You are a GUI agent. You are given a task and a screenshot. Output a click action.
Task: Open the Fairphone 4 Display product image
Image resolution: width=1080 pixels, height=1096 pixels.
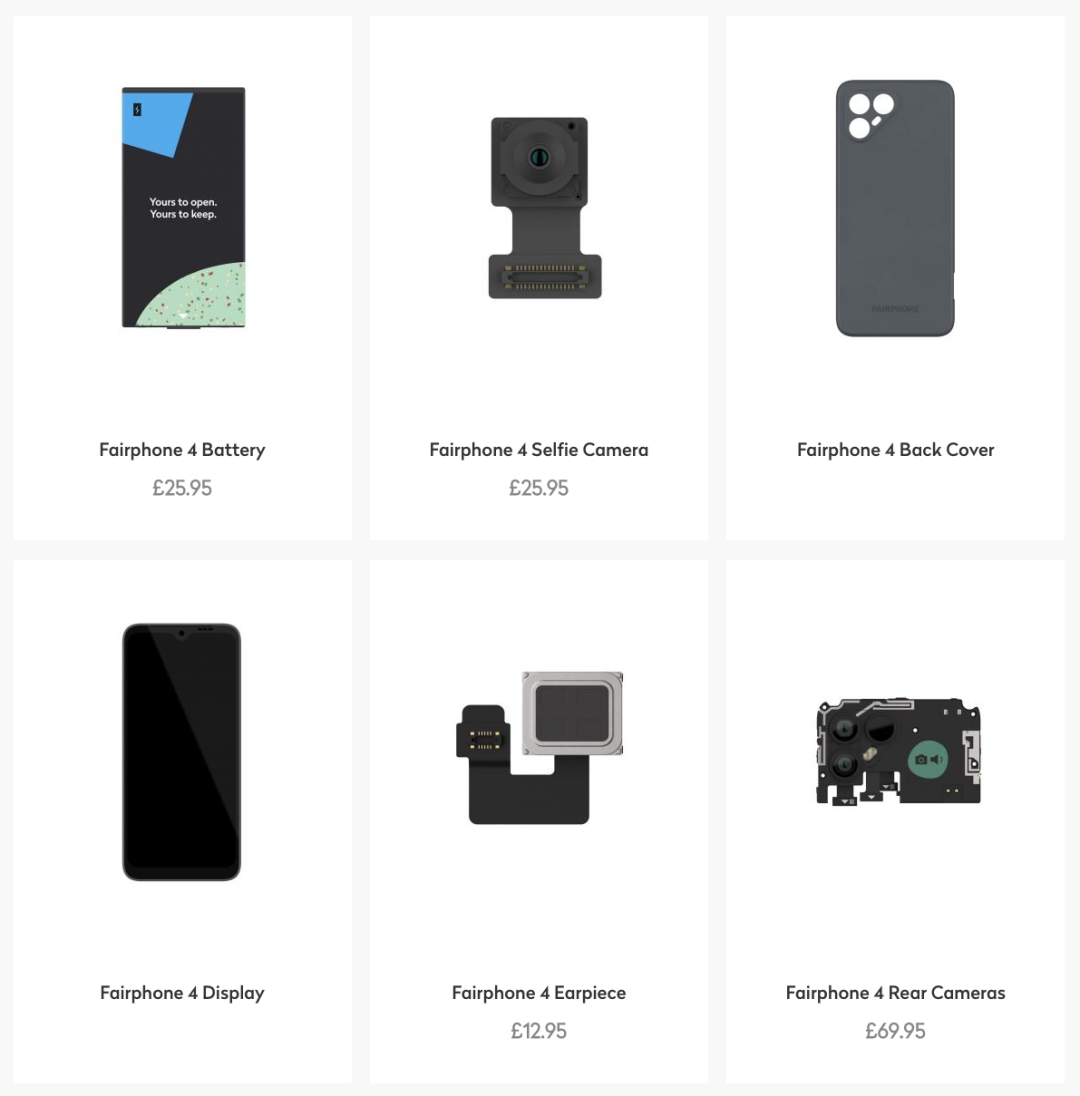click(182, 751)
